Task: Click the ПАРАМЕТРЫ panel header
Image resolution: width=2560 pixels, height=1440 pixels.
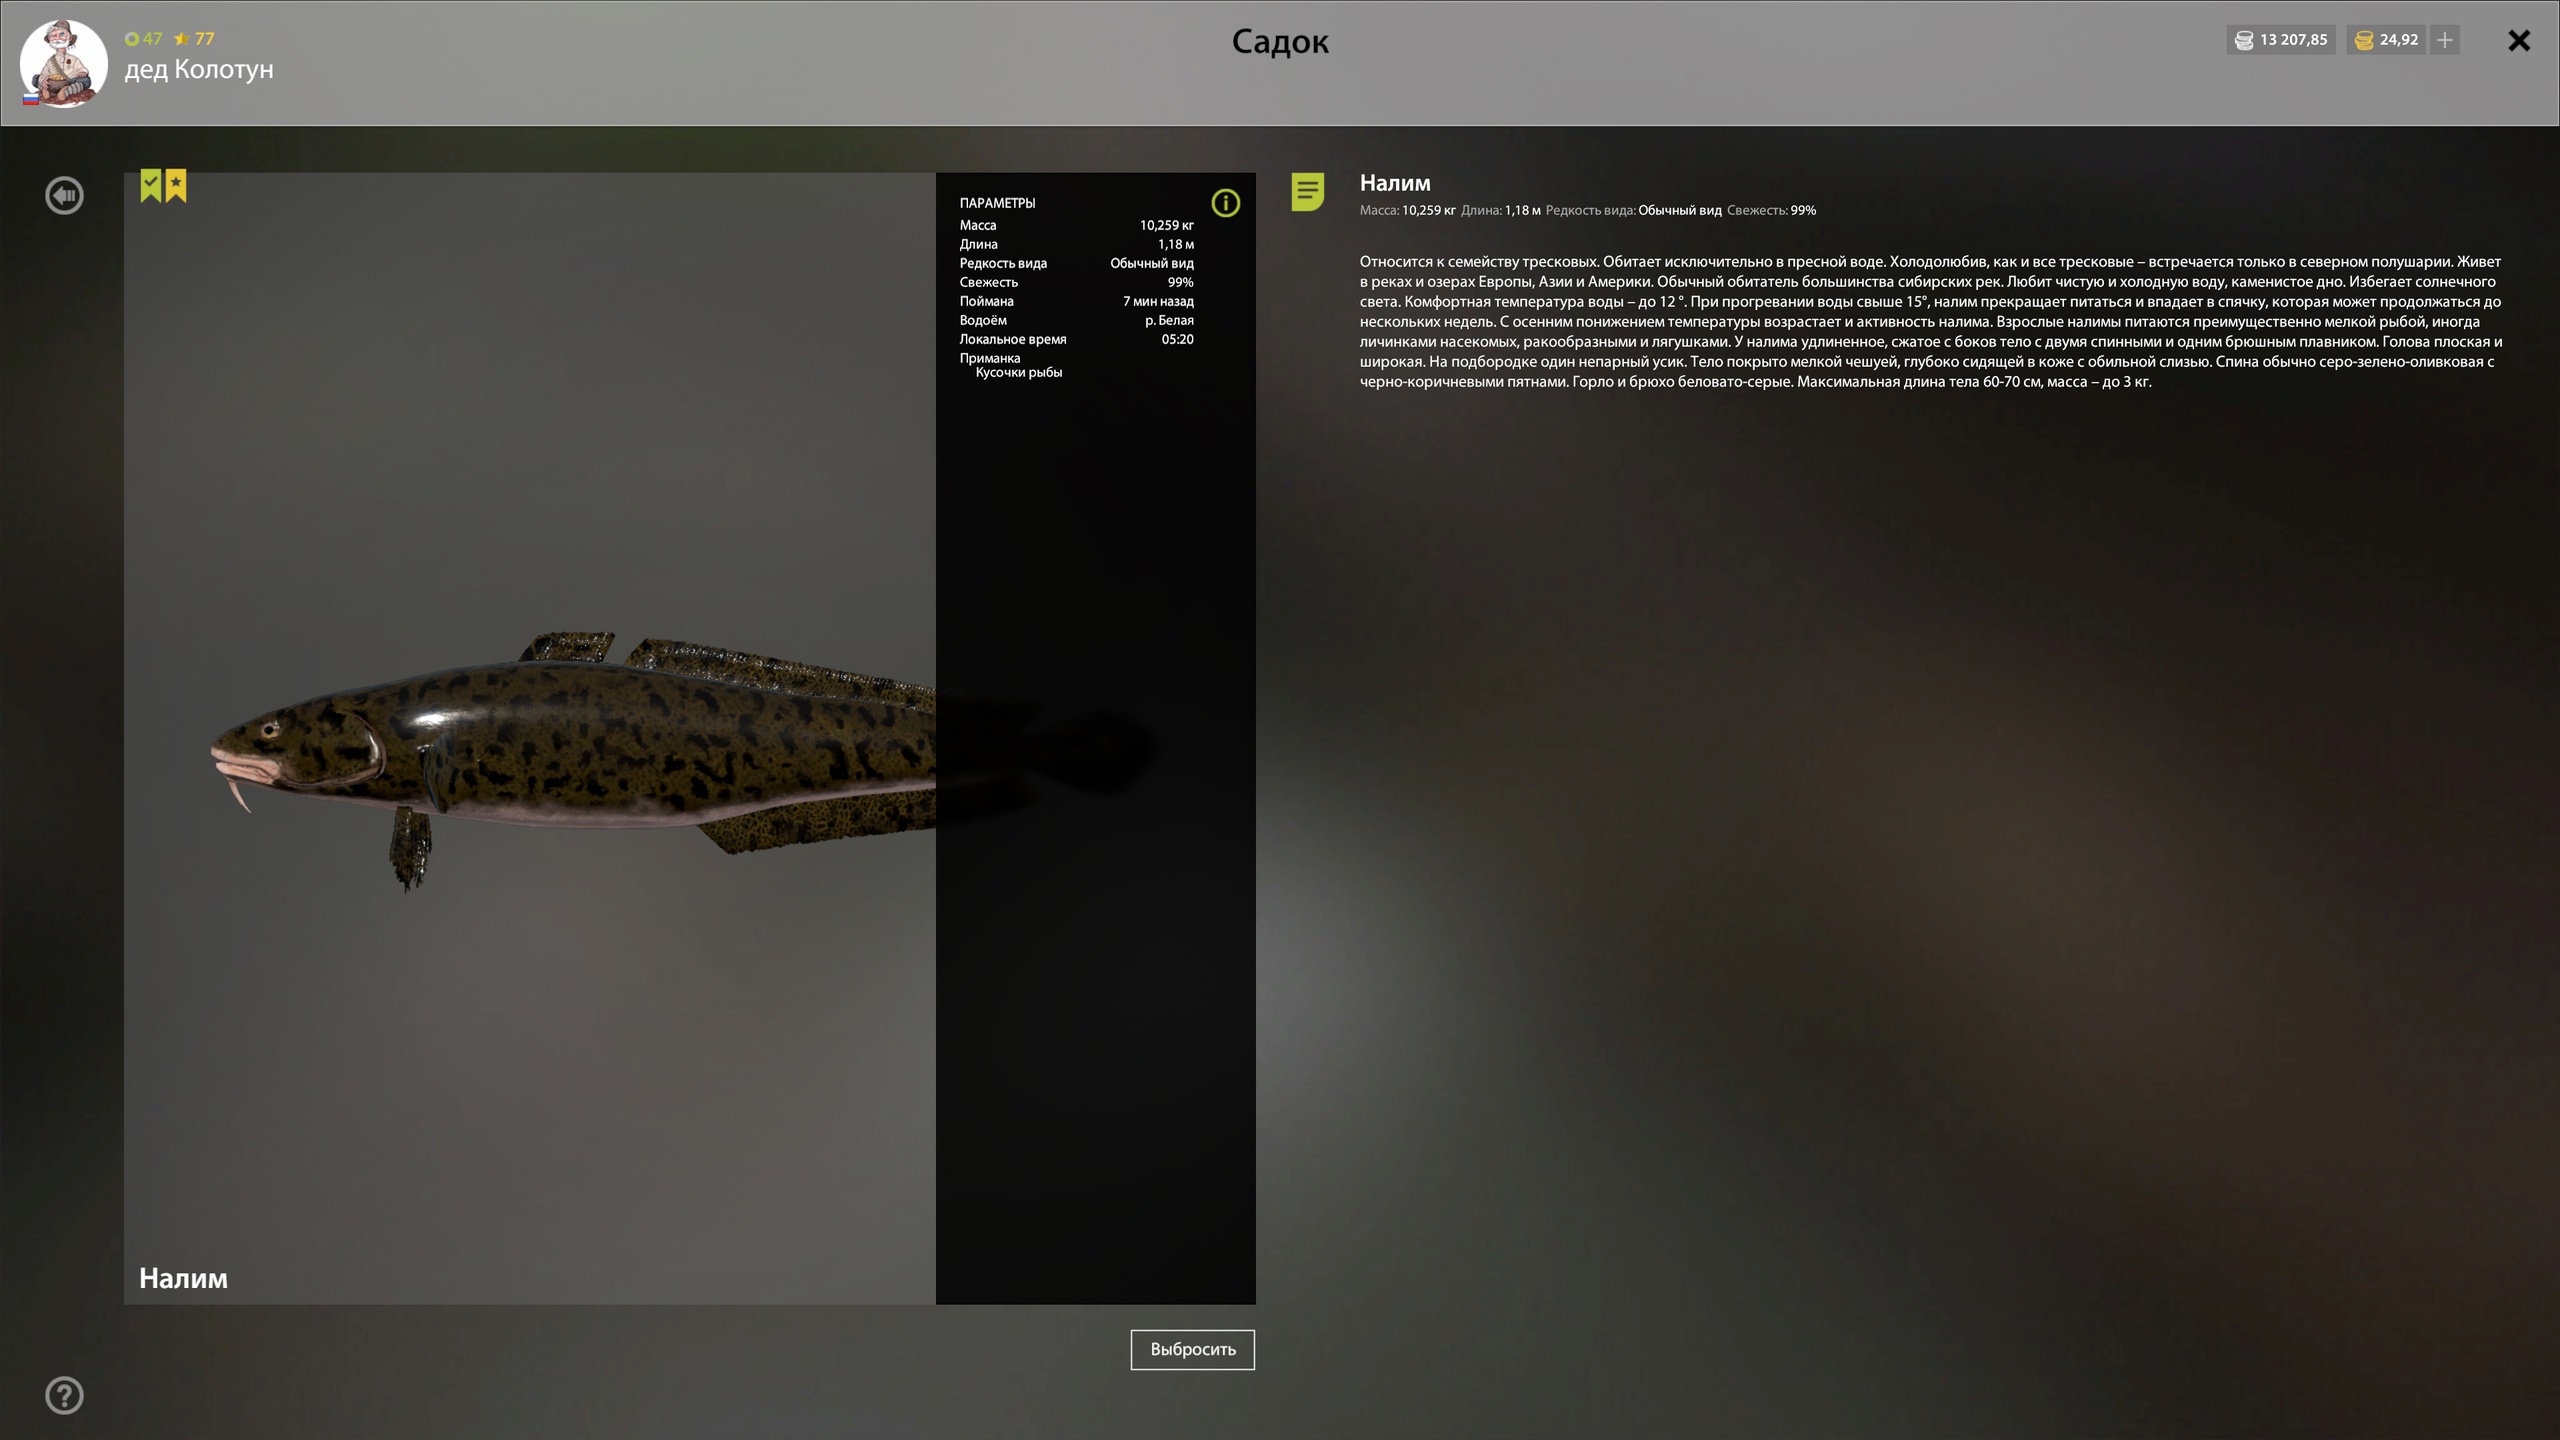Action: click(997, 203)
